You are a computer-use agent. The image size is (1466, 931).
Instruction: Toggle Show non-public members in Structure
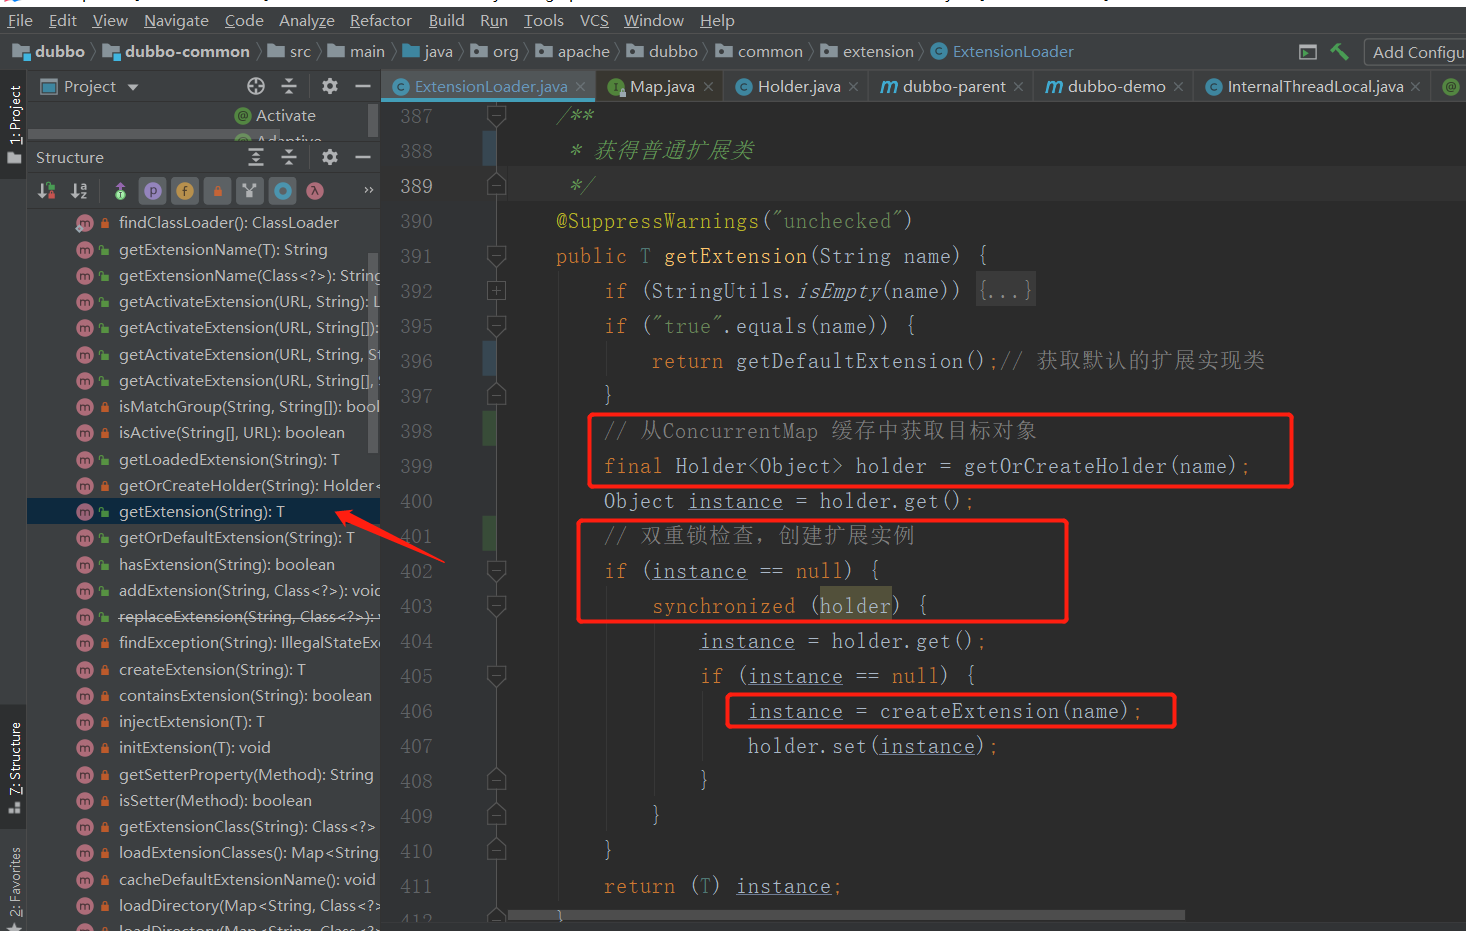tap(217, 190)
